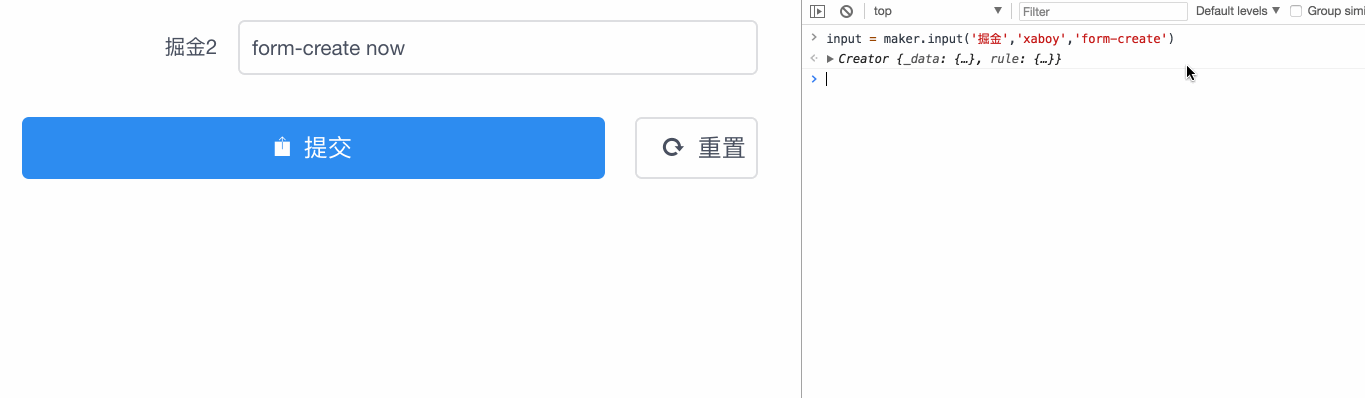
Task: Click the 掘金2 field label
Action: (x=191, y=48)
